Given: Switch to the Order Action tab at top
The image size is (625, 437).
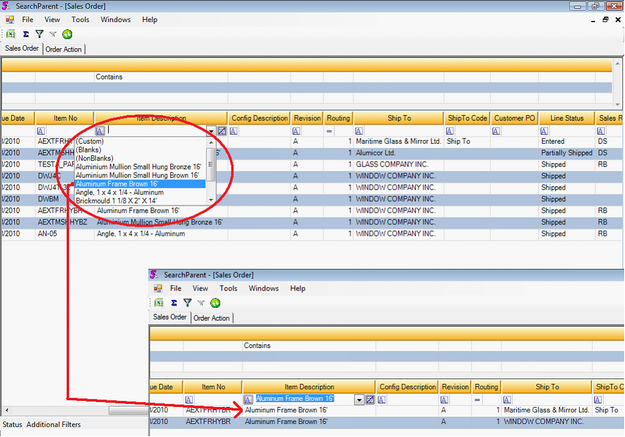Looking at the screenshot, I should coord(64,49).
